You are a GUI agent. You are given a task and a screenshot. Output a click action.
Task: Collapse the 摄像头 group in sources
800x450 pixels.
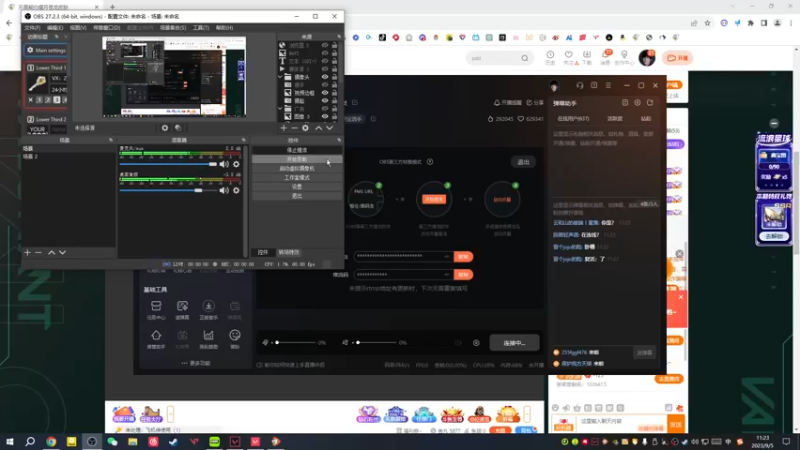point(280,77)
